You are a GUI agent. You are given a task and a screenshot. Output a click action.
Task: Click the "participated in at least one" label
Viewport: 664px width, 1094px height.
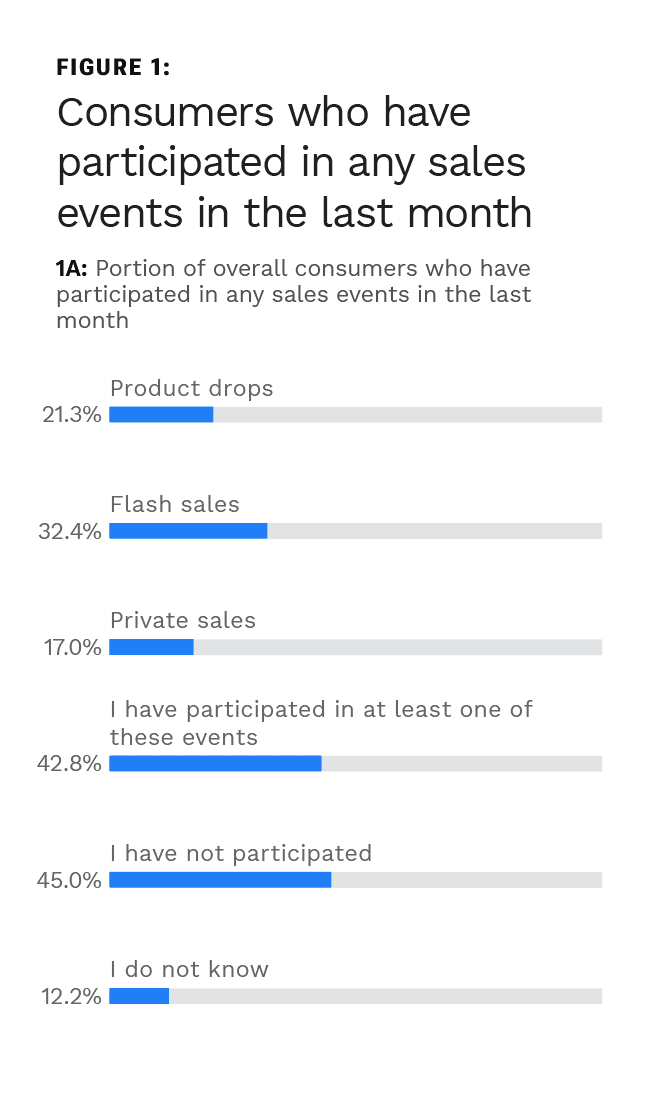click(321, 709)
